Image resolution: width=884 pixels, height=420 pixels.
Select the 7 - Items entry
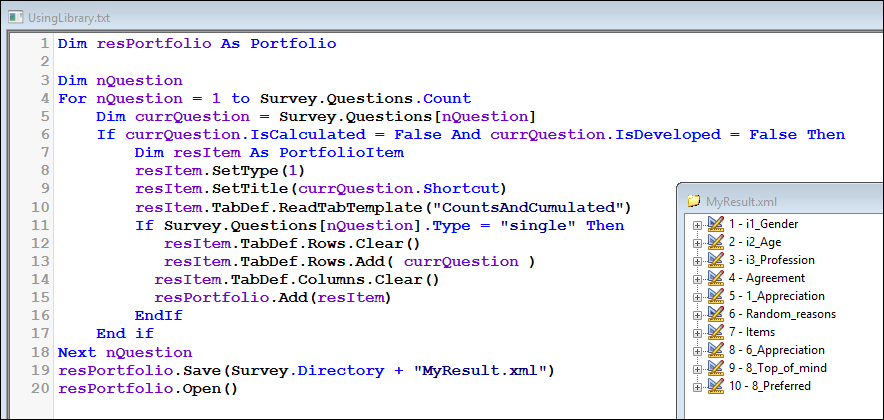click(x=752, y=332)
